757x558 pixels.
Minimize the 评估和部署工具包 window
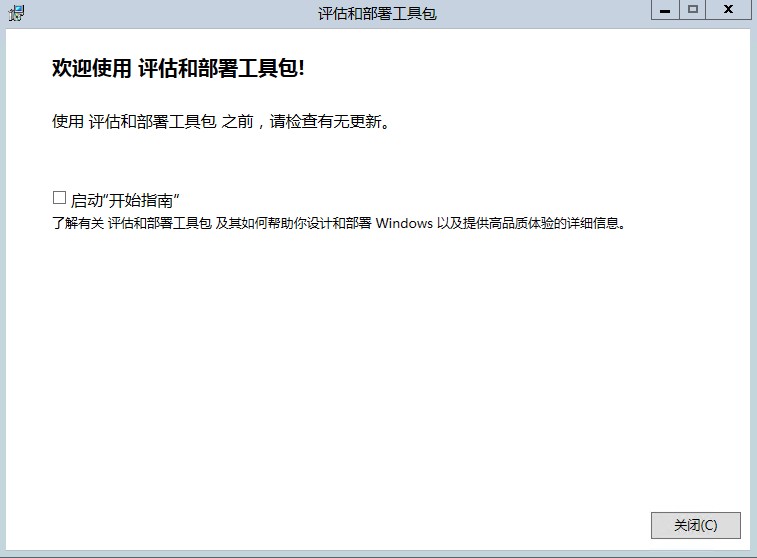pos(665,10)
